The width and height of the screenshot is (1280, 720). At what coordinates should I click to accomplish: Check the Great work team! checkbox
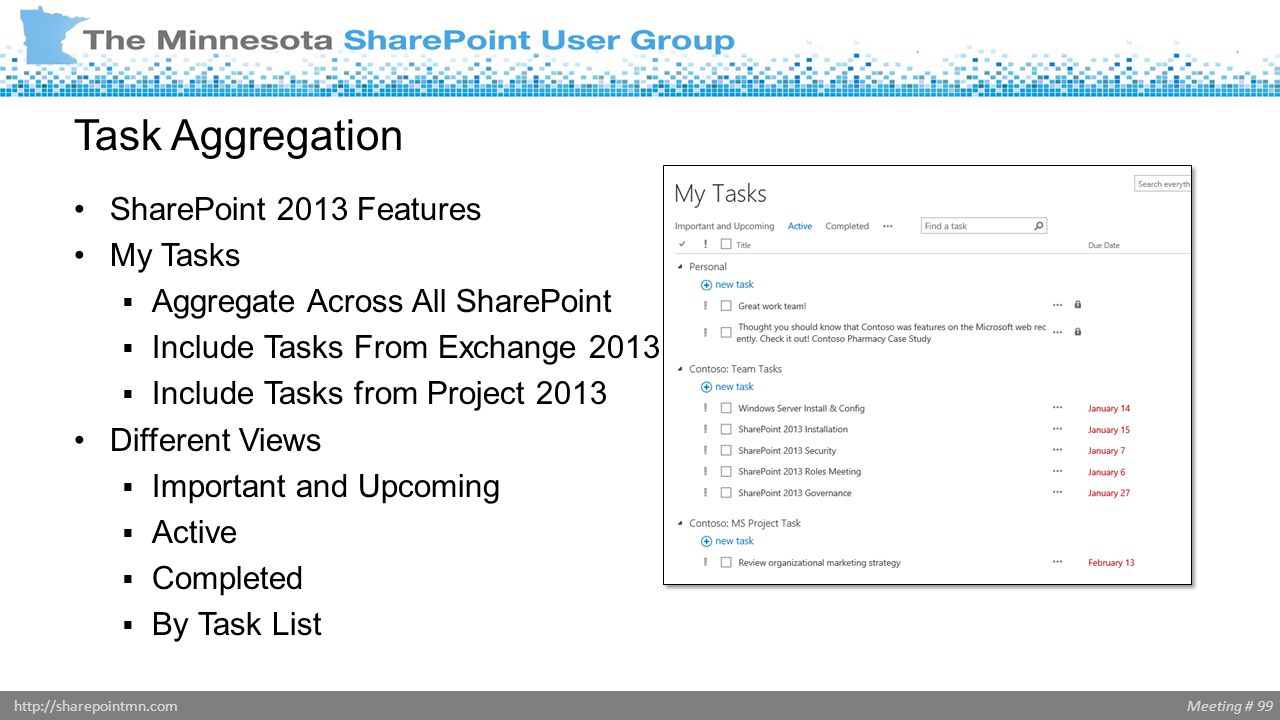(x=726, y=306)
